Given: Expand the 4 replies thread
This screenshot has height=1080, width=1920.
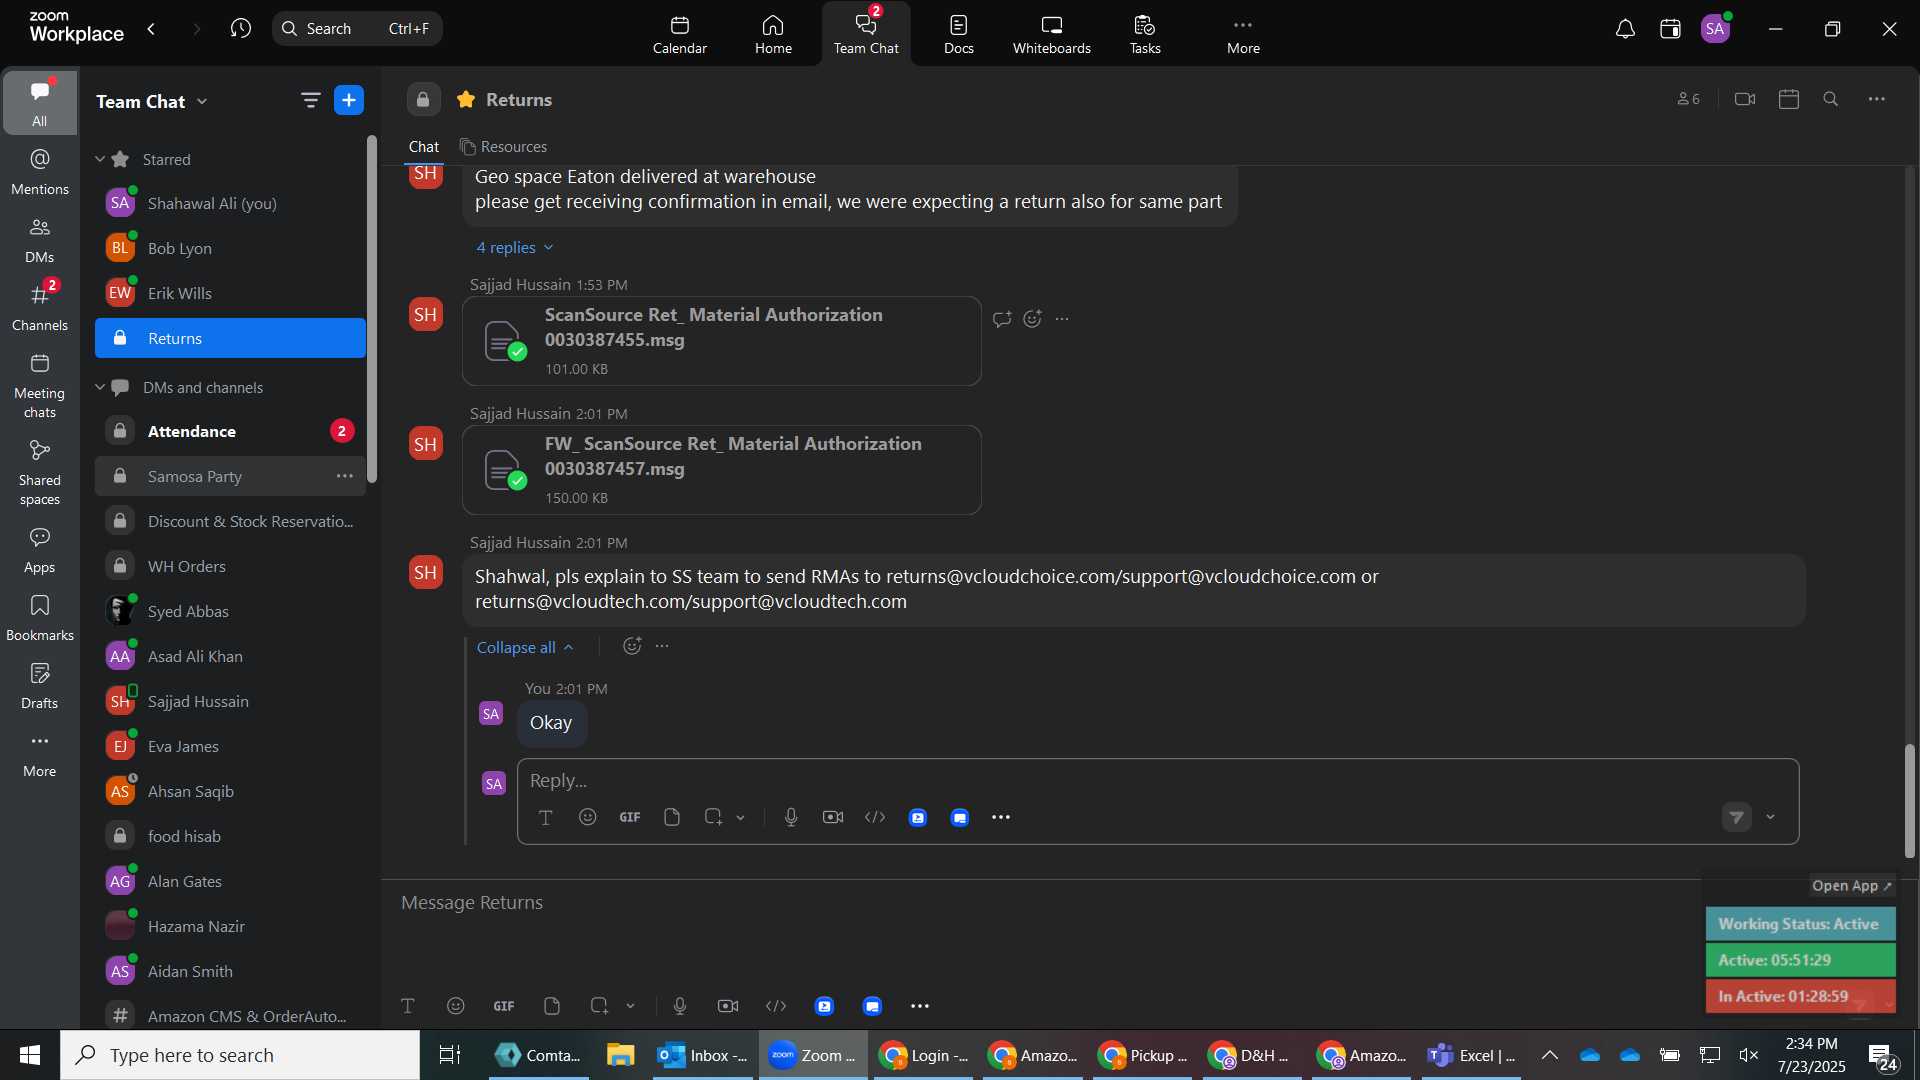Looking at the screenshot, I should tap(514, 247).
